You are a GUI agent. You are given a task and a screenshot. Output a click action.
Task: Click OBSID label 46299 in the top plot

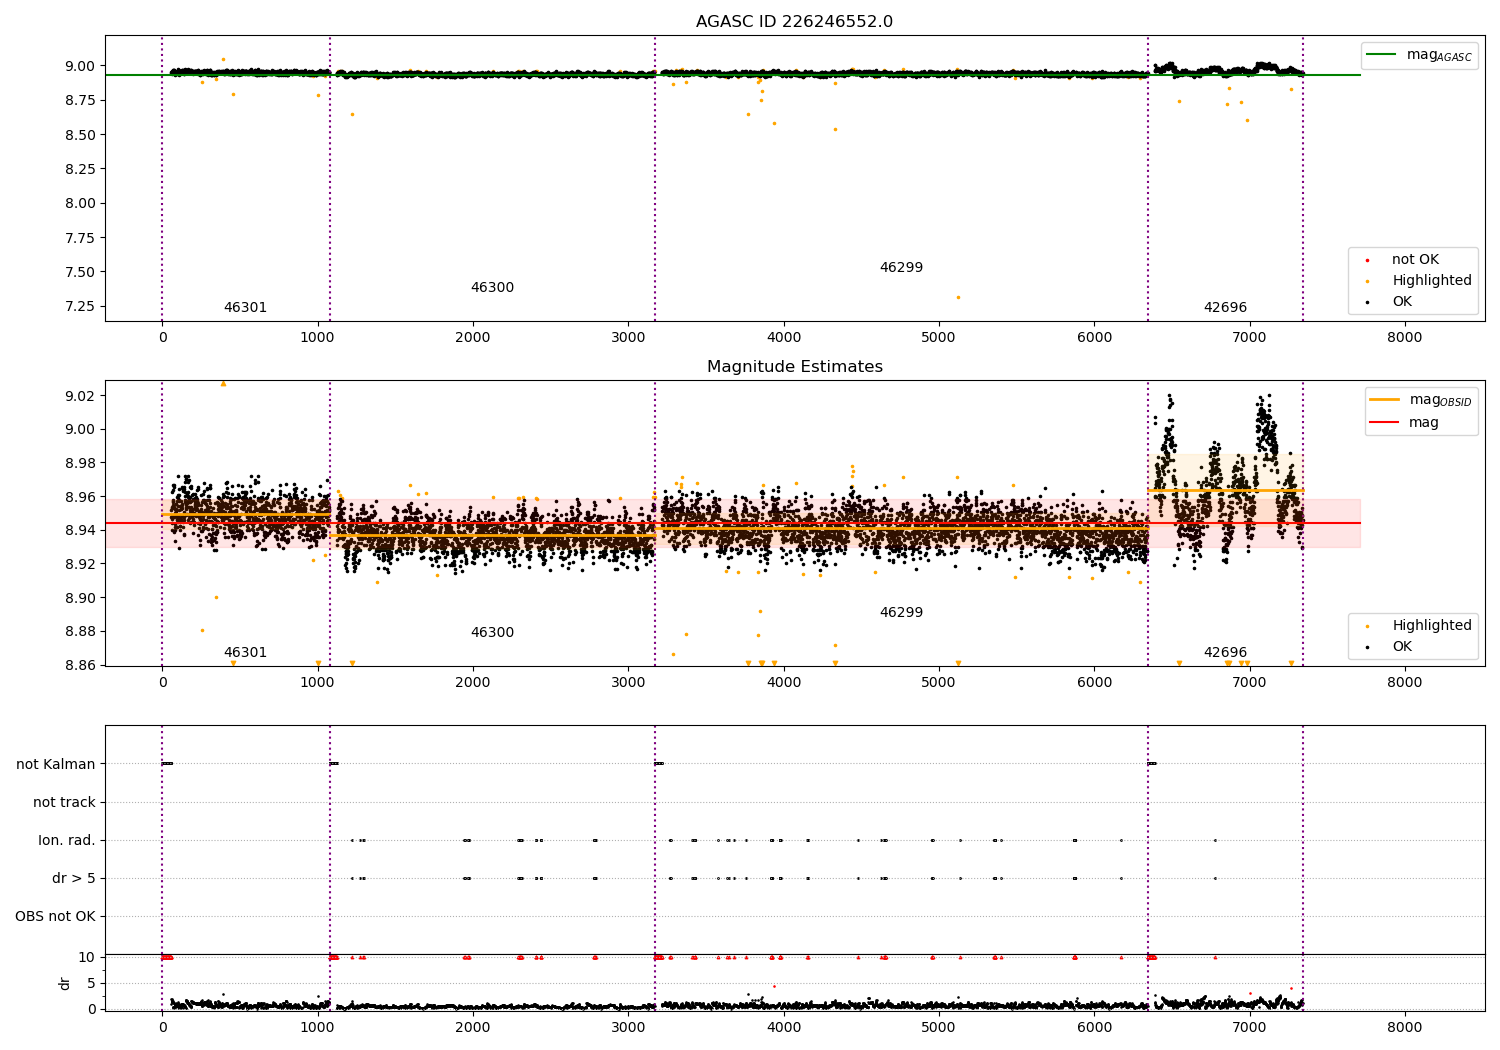pos(901,268)
